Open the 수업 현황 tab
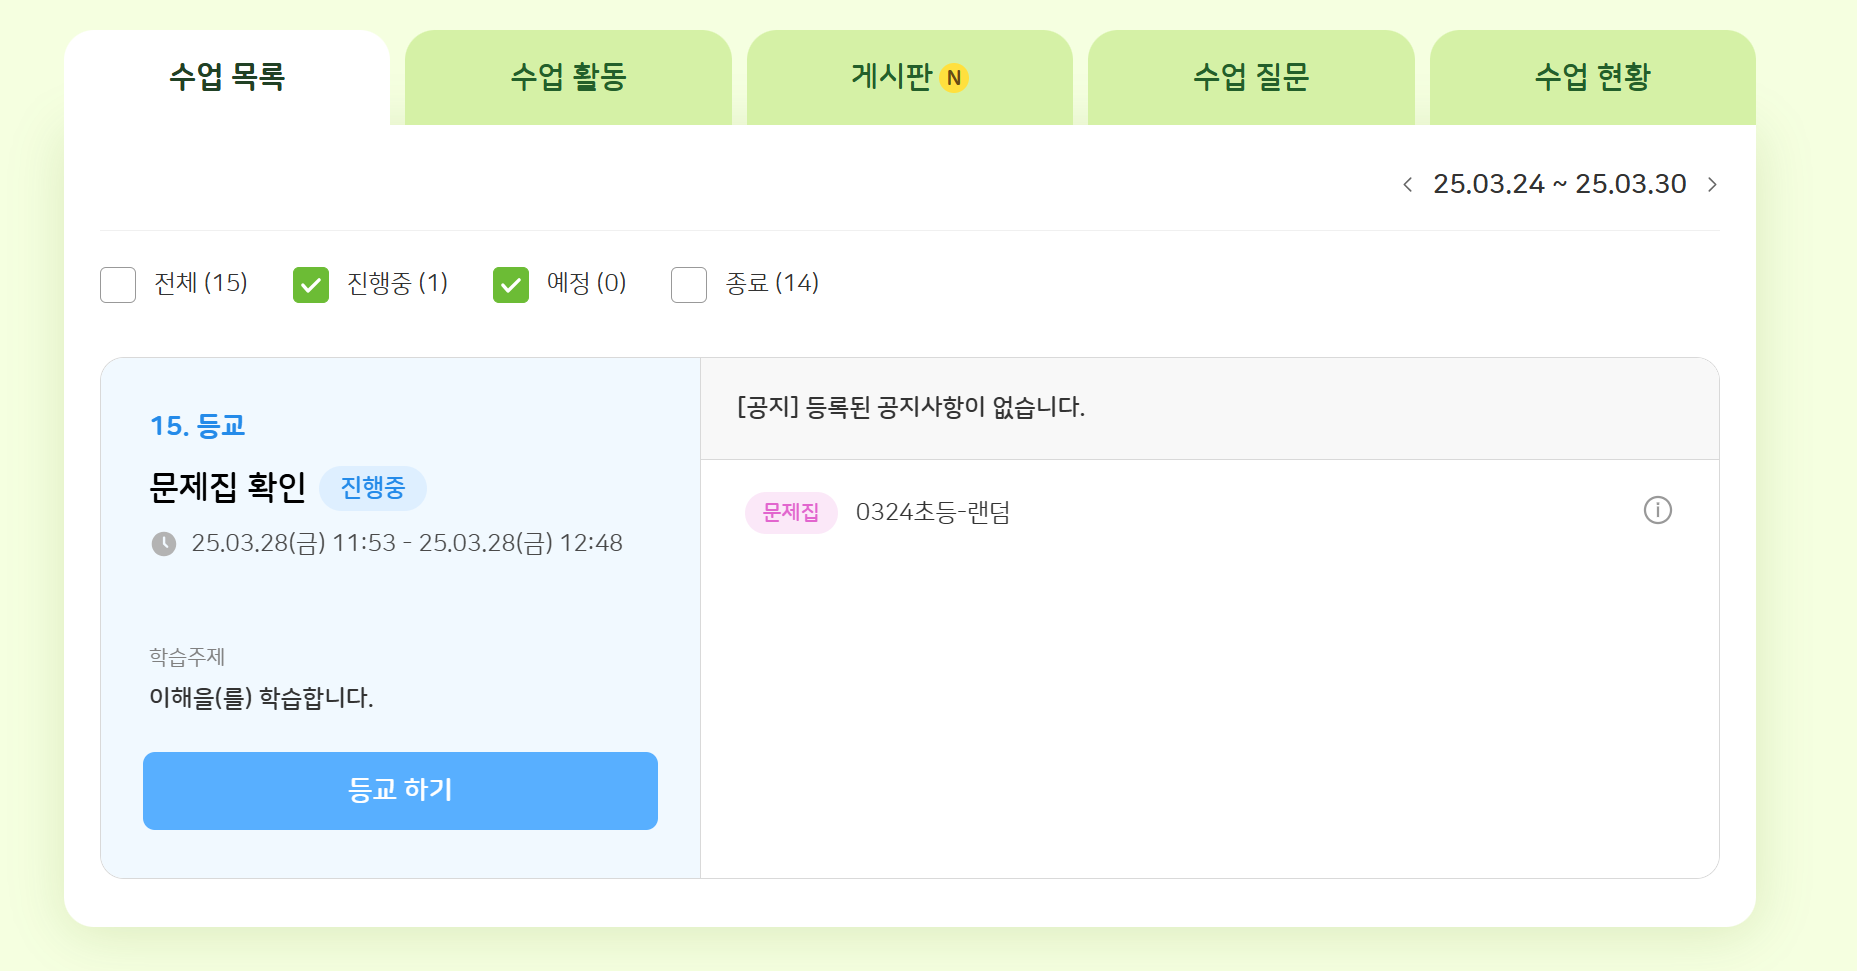Image resolution: width=1857 pixels, height=971 pixels. [x=1592, y=77]
